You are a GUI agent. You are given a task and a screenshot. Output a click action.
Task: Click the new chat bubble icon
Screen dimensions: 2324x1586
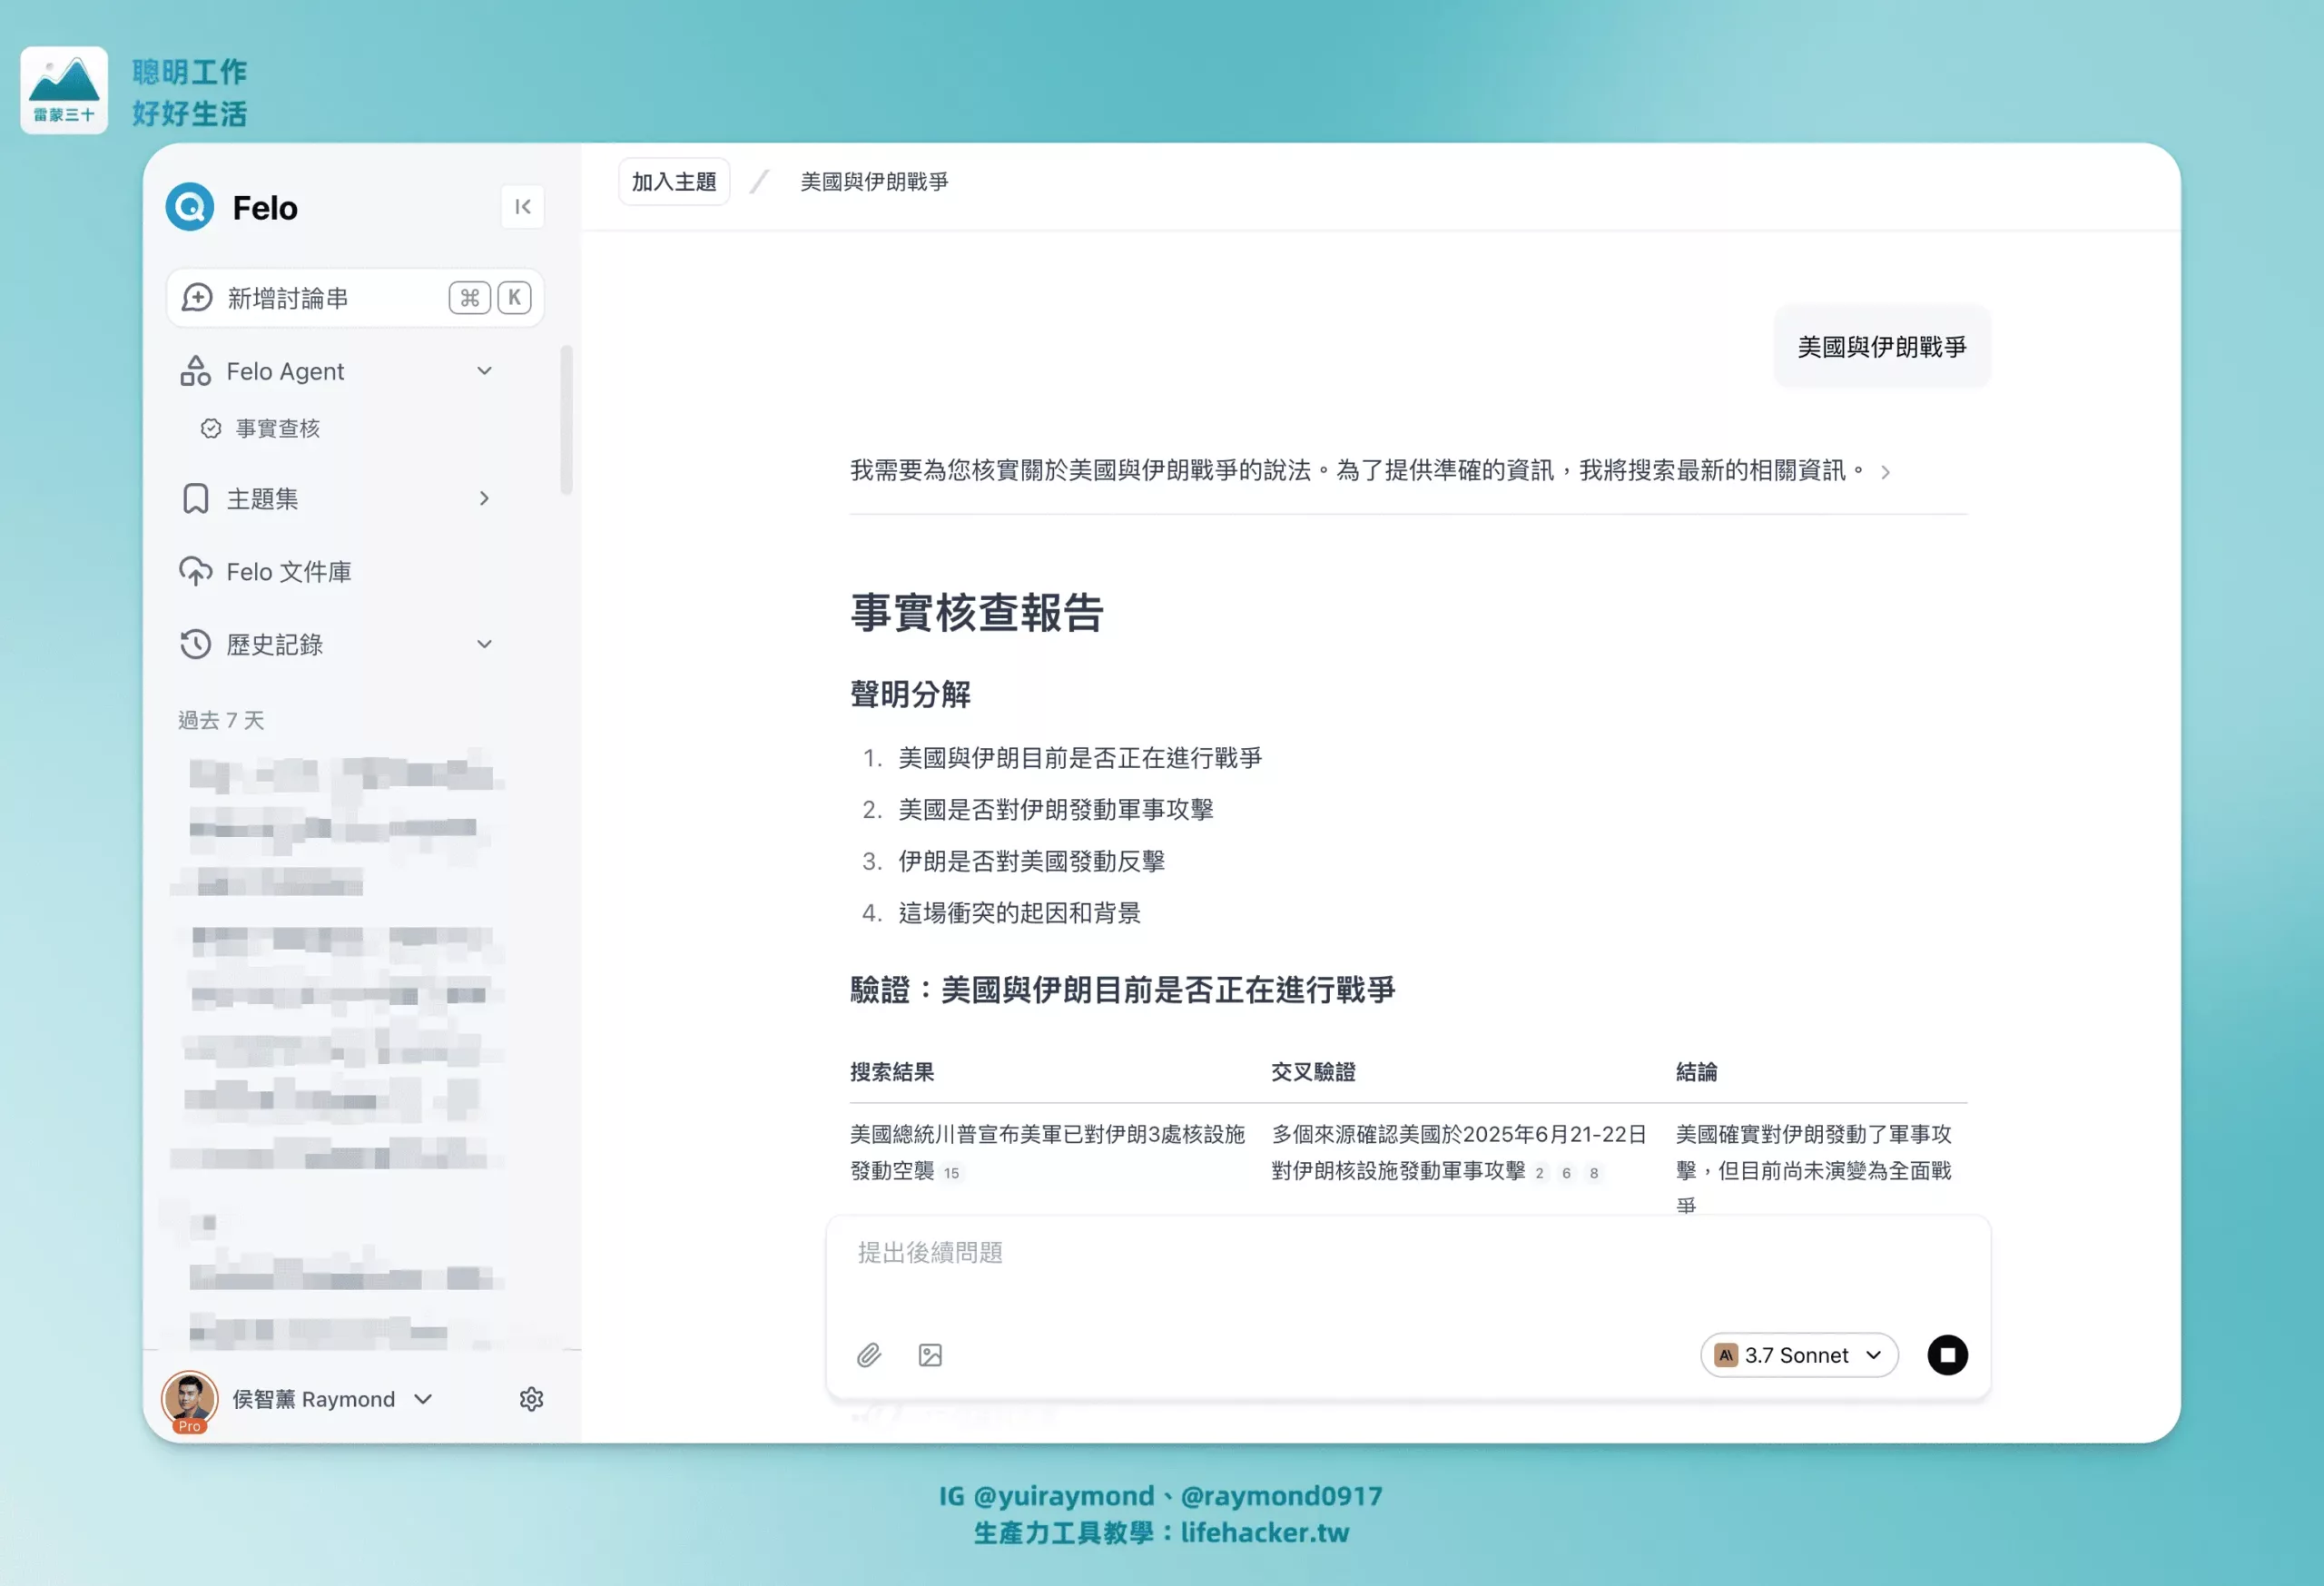pos(197,298)
